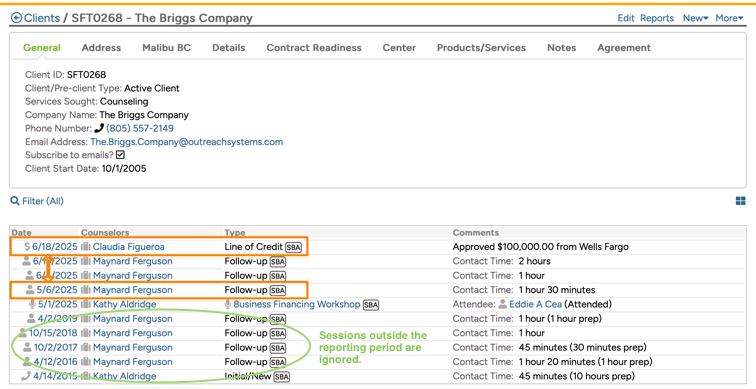Image resolution: width=756 pixels, height=389 pixels.
Task: Click dollar icon on the 6/18/2025 row
Action: [27, 247]
